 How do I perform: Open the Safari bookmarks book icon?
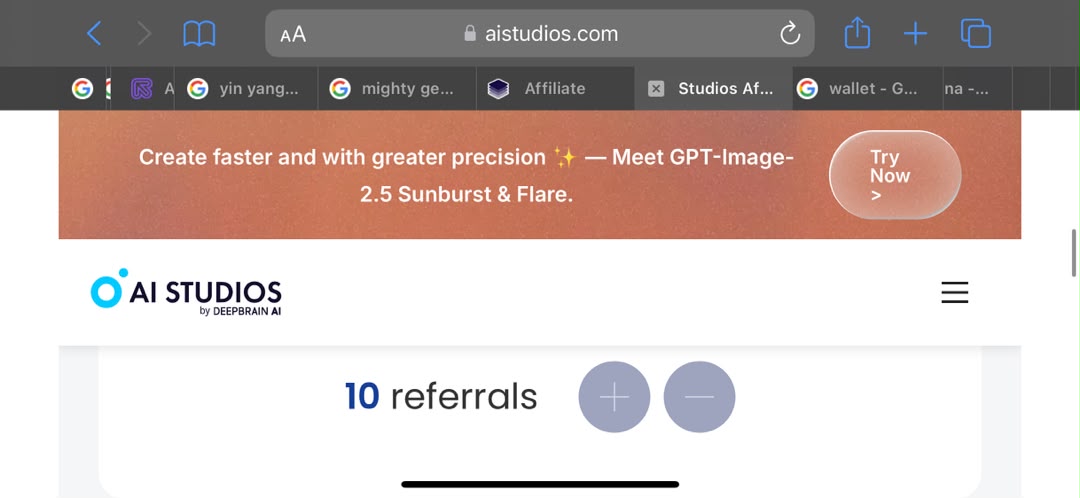tap(199, 33)
